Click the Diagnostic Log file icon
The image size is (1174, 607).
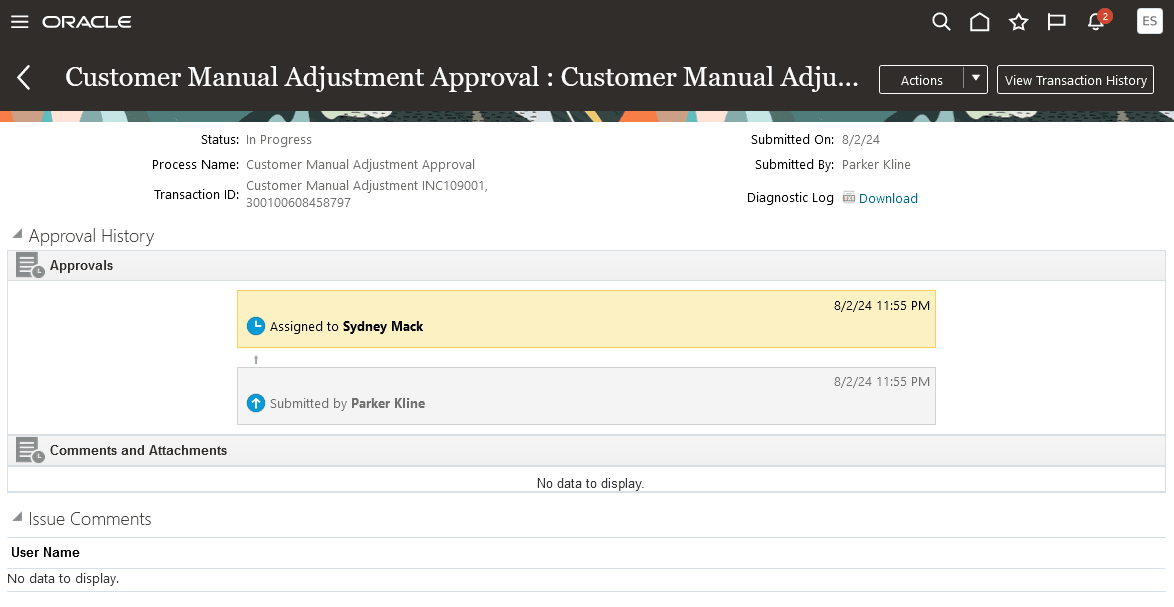[848, 198]
